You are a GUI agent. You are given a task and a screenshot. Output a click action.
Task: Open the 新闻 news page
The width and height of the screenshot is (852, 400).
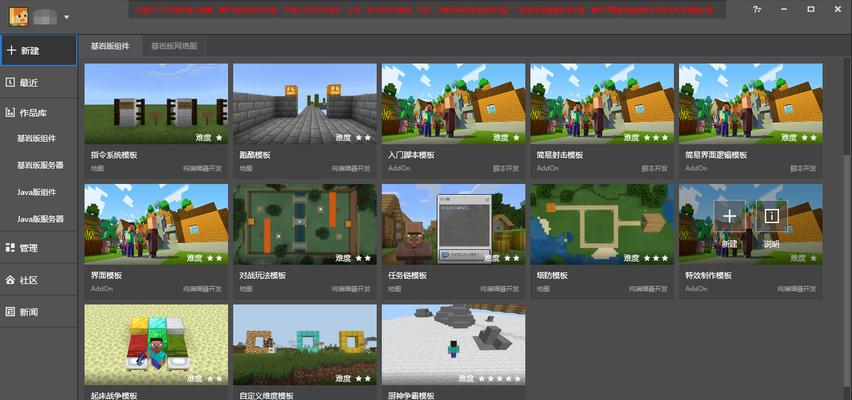click(39, 312)
